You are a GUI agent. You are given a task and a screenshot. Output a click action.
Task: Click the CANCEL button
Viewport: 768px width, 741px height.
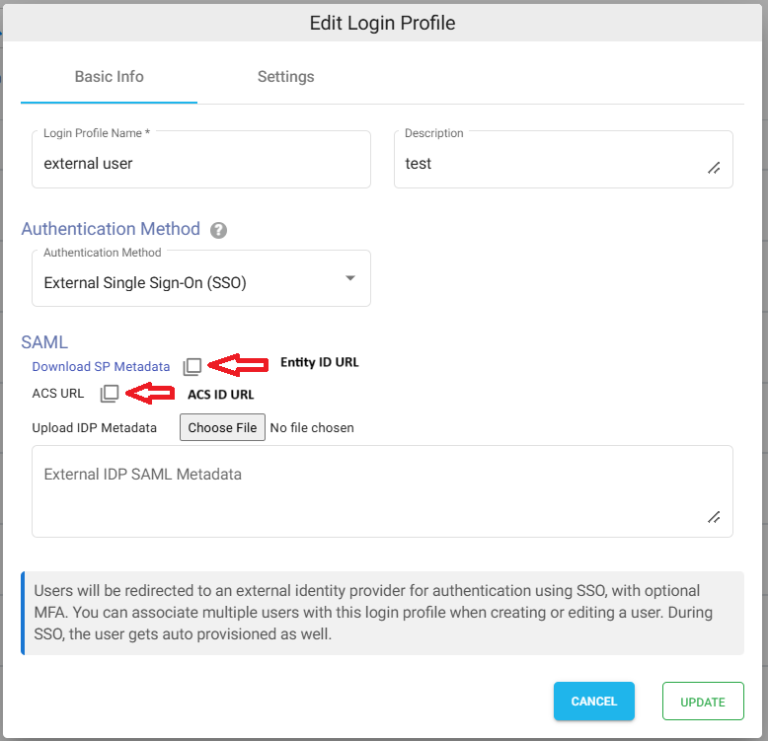tap(594, 701)
